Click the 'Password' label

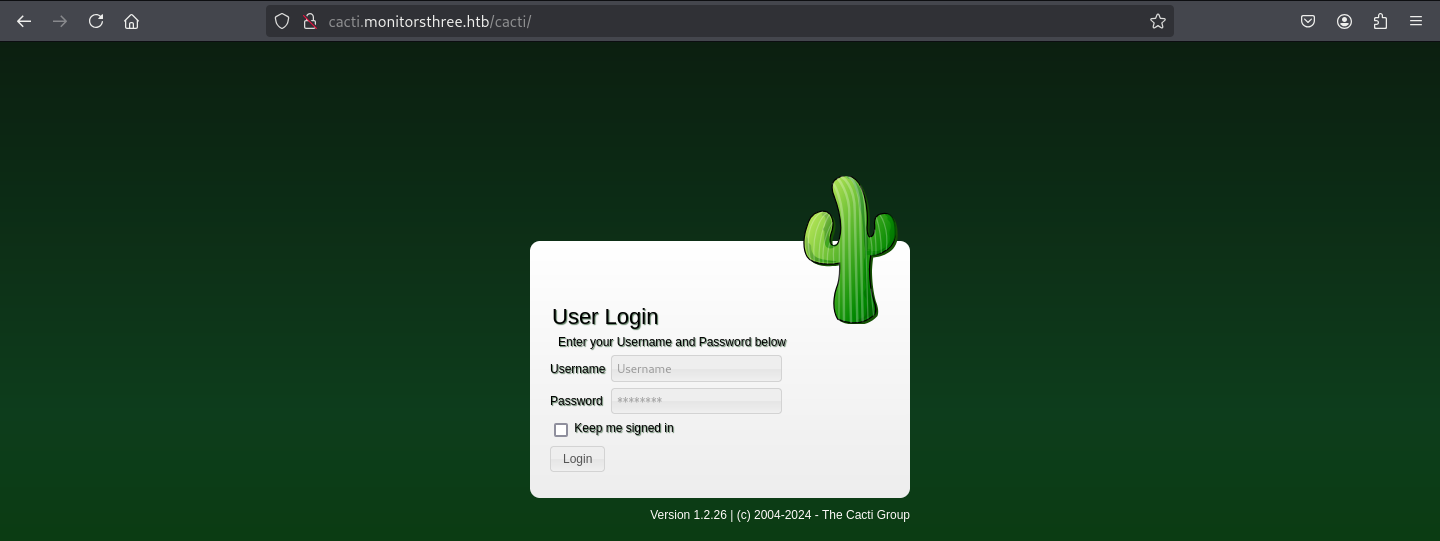576,401
